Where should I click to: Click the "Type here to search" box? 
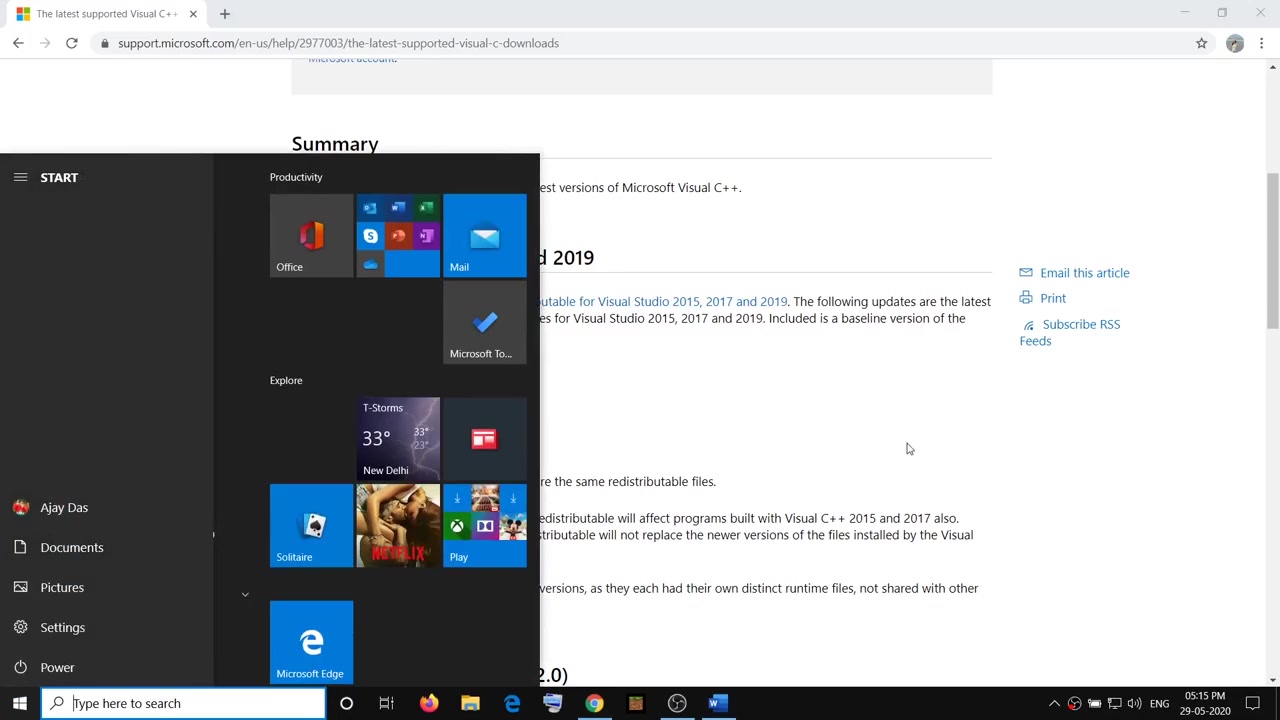(185, 703)
